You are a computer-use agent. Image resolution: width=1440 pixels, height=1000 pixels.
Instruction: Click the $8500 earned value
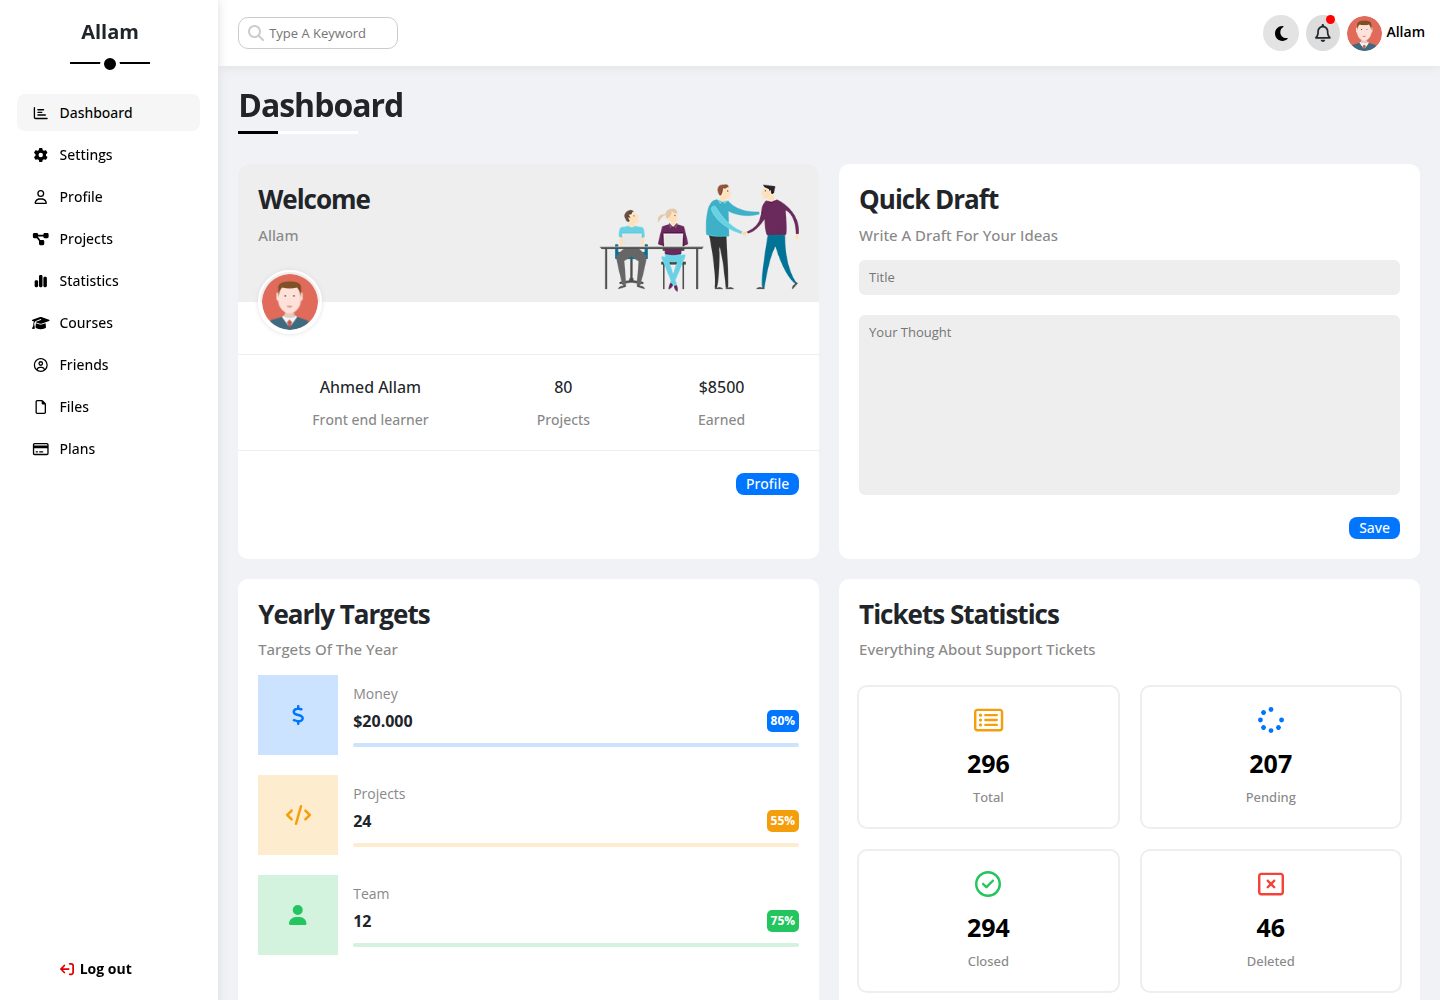click(x=721, y=387)
